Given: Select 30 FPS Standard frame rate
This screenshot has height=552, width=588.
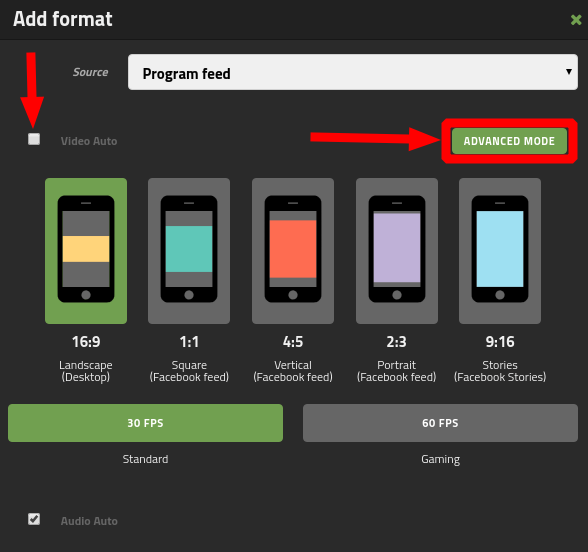Looking at the screenshot, I should pos(146,423).
